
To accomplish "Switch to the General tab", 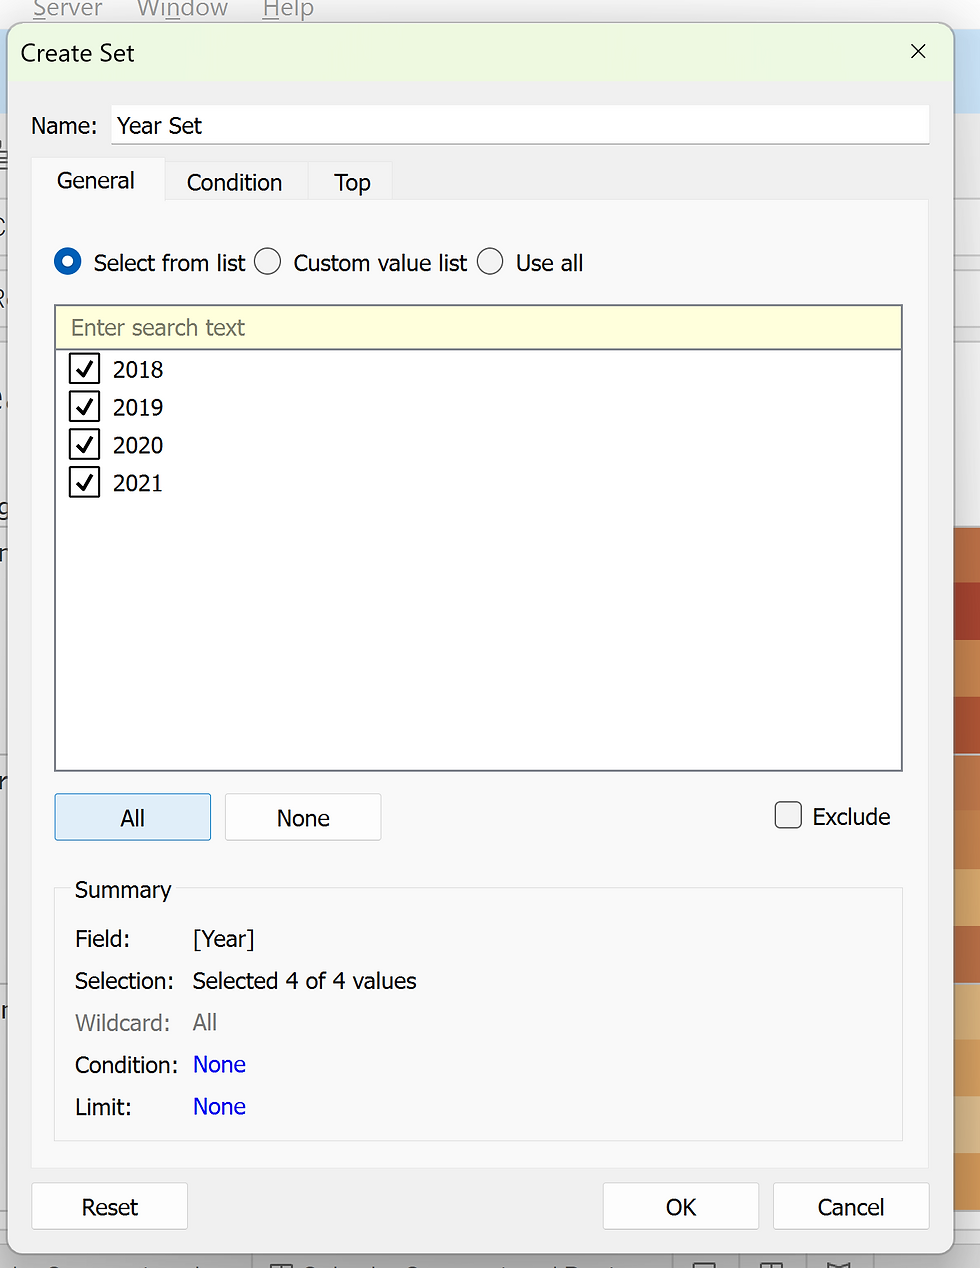I will [96, 181].
